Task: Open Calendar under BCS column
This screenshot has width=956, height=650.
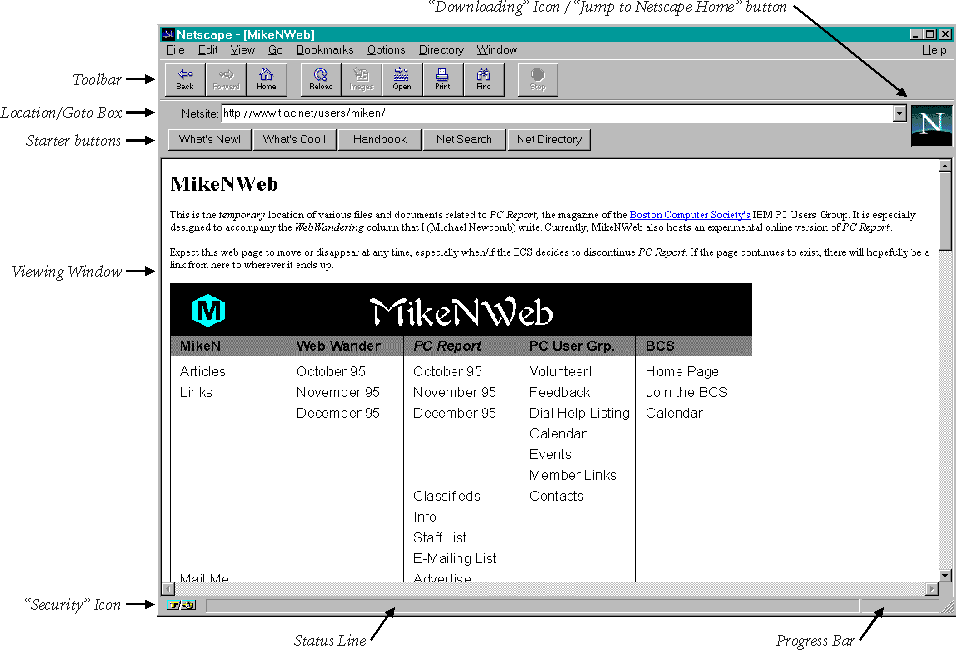Action: click(x=674, y=413)
